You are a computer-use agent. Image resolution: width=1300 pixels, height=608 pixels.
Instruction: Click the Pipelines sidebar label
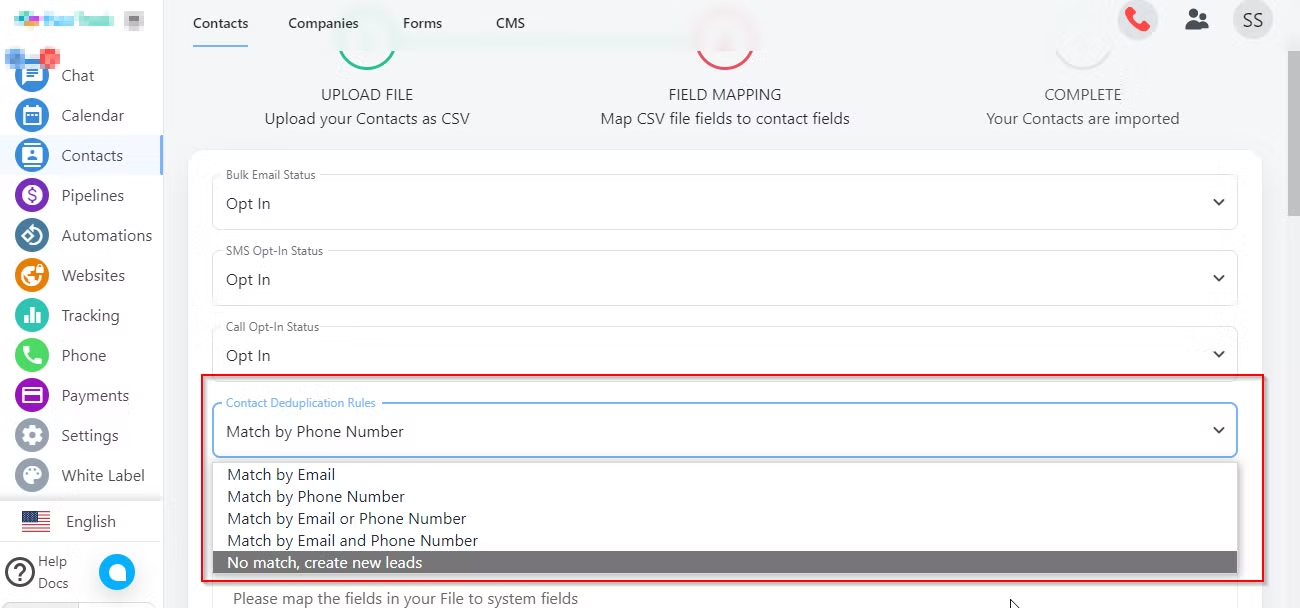click(93, 195)
